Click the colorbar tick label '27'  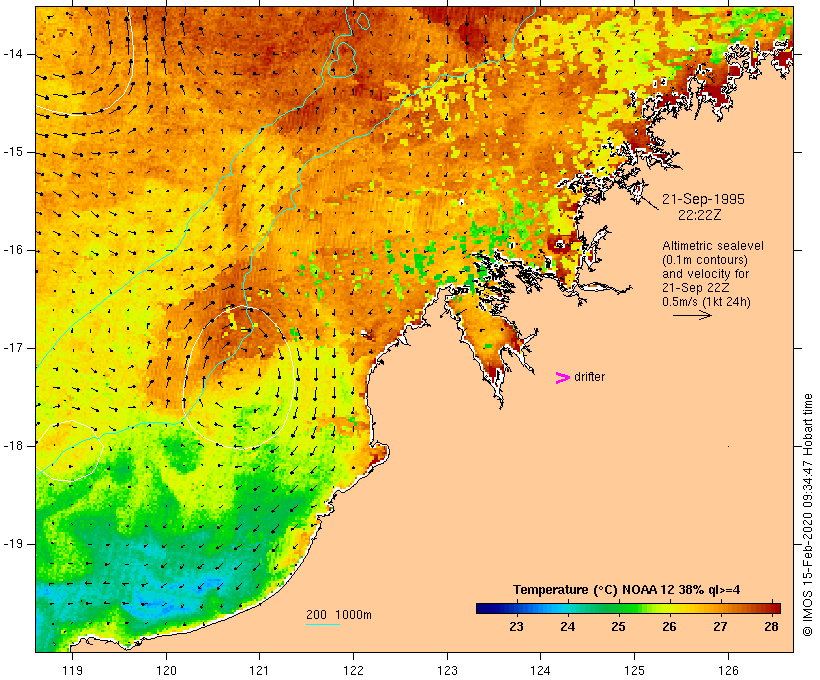pos(720,627)
